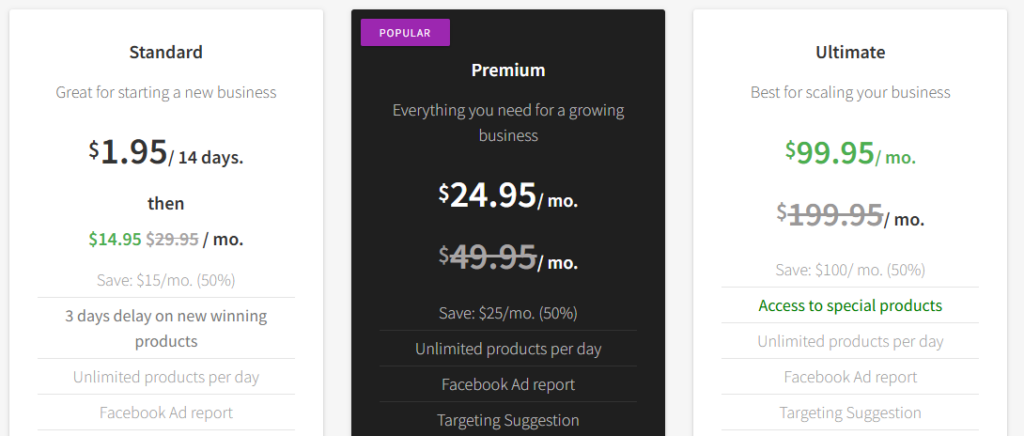This screenshot has width=1024, height=436.
Task: Click 'Great for starting a new business' tagline
Action: click(166, 92)
